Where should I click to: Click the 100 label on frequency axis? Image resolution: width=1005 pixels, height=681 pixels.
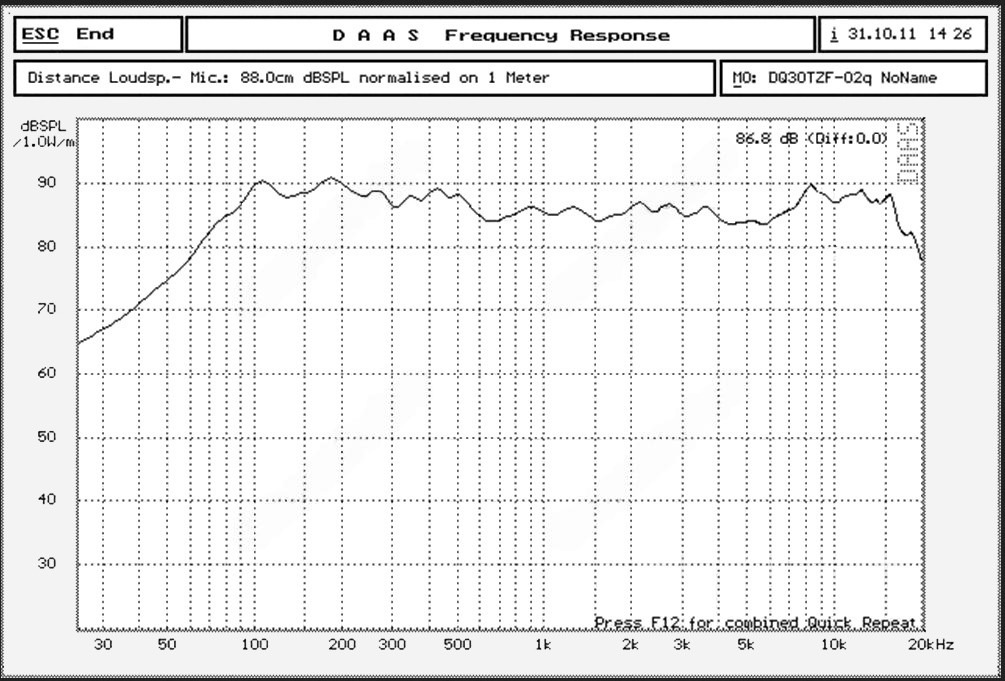255,645
